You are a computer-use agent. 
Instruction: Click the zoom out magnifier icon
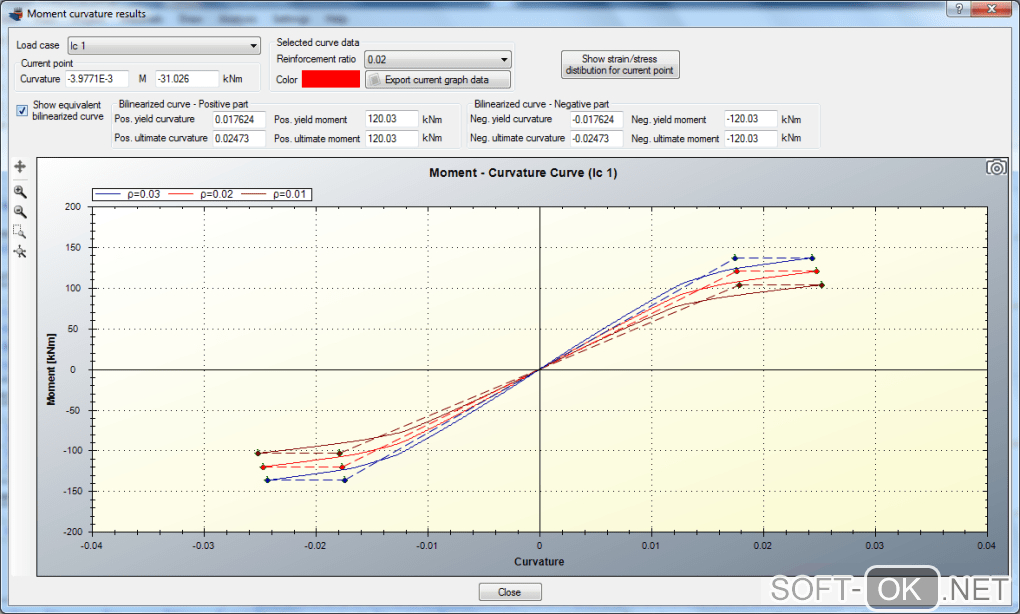click(x=19, y=211)
